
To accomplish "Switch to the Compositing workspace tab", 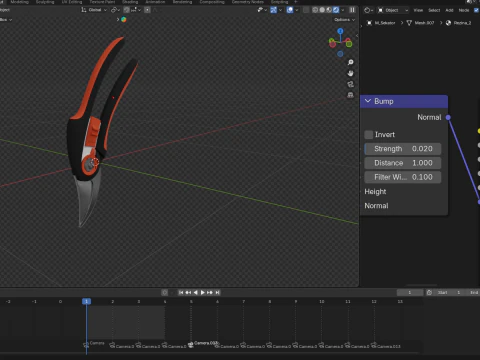I will 212,2.
